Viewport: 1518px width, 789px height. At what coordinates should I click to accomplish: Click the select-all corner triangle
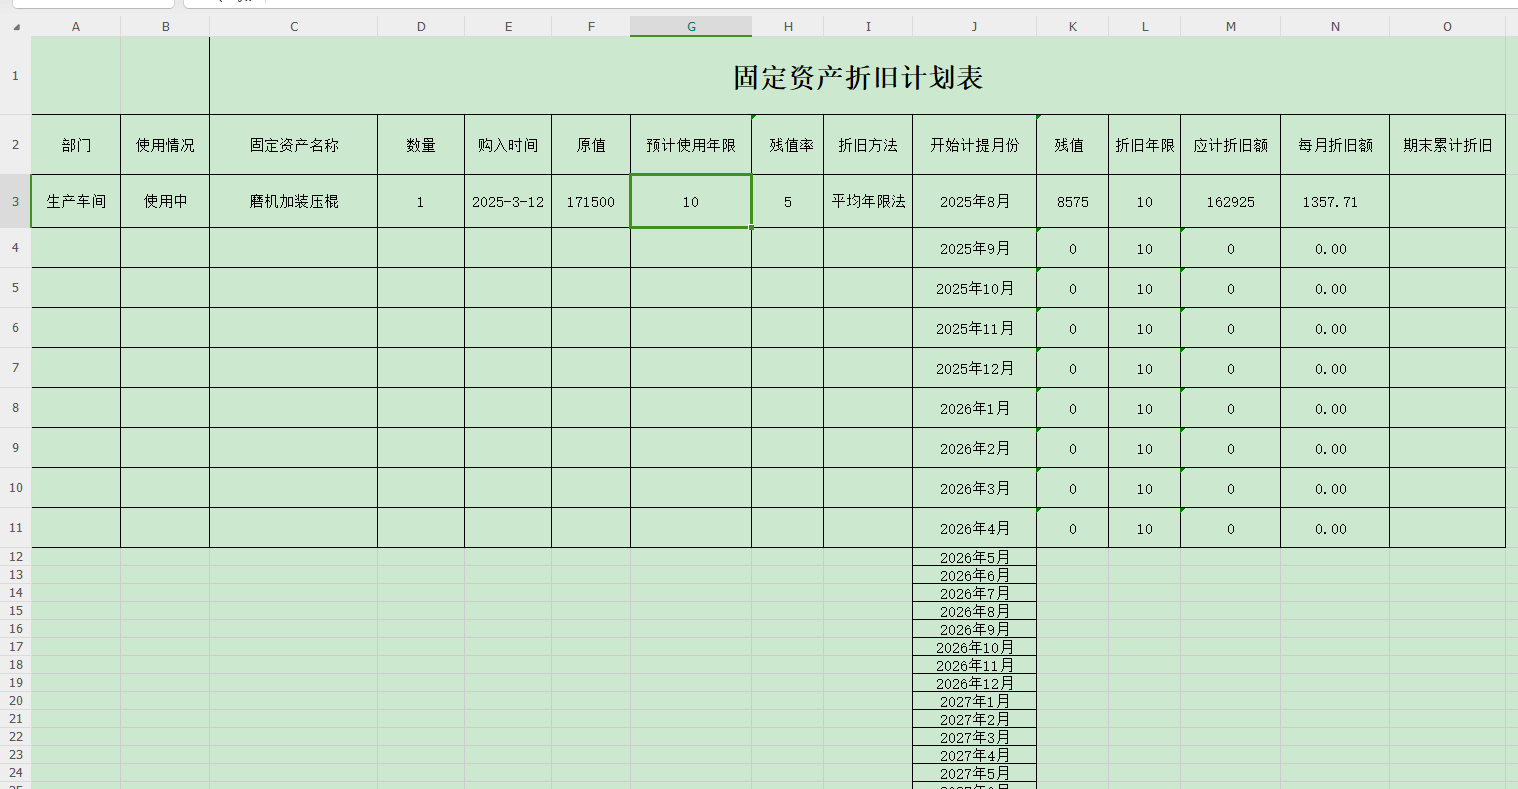pyautogui.click(x=16, y=27)
